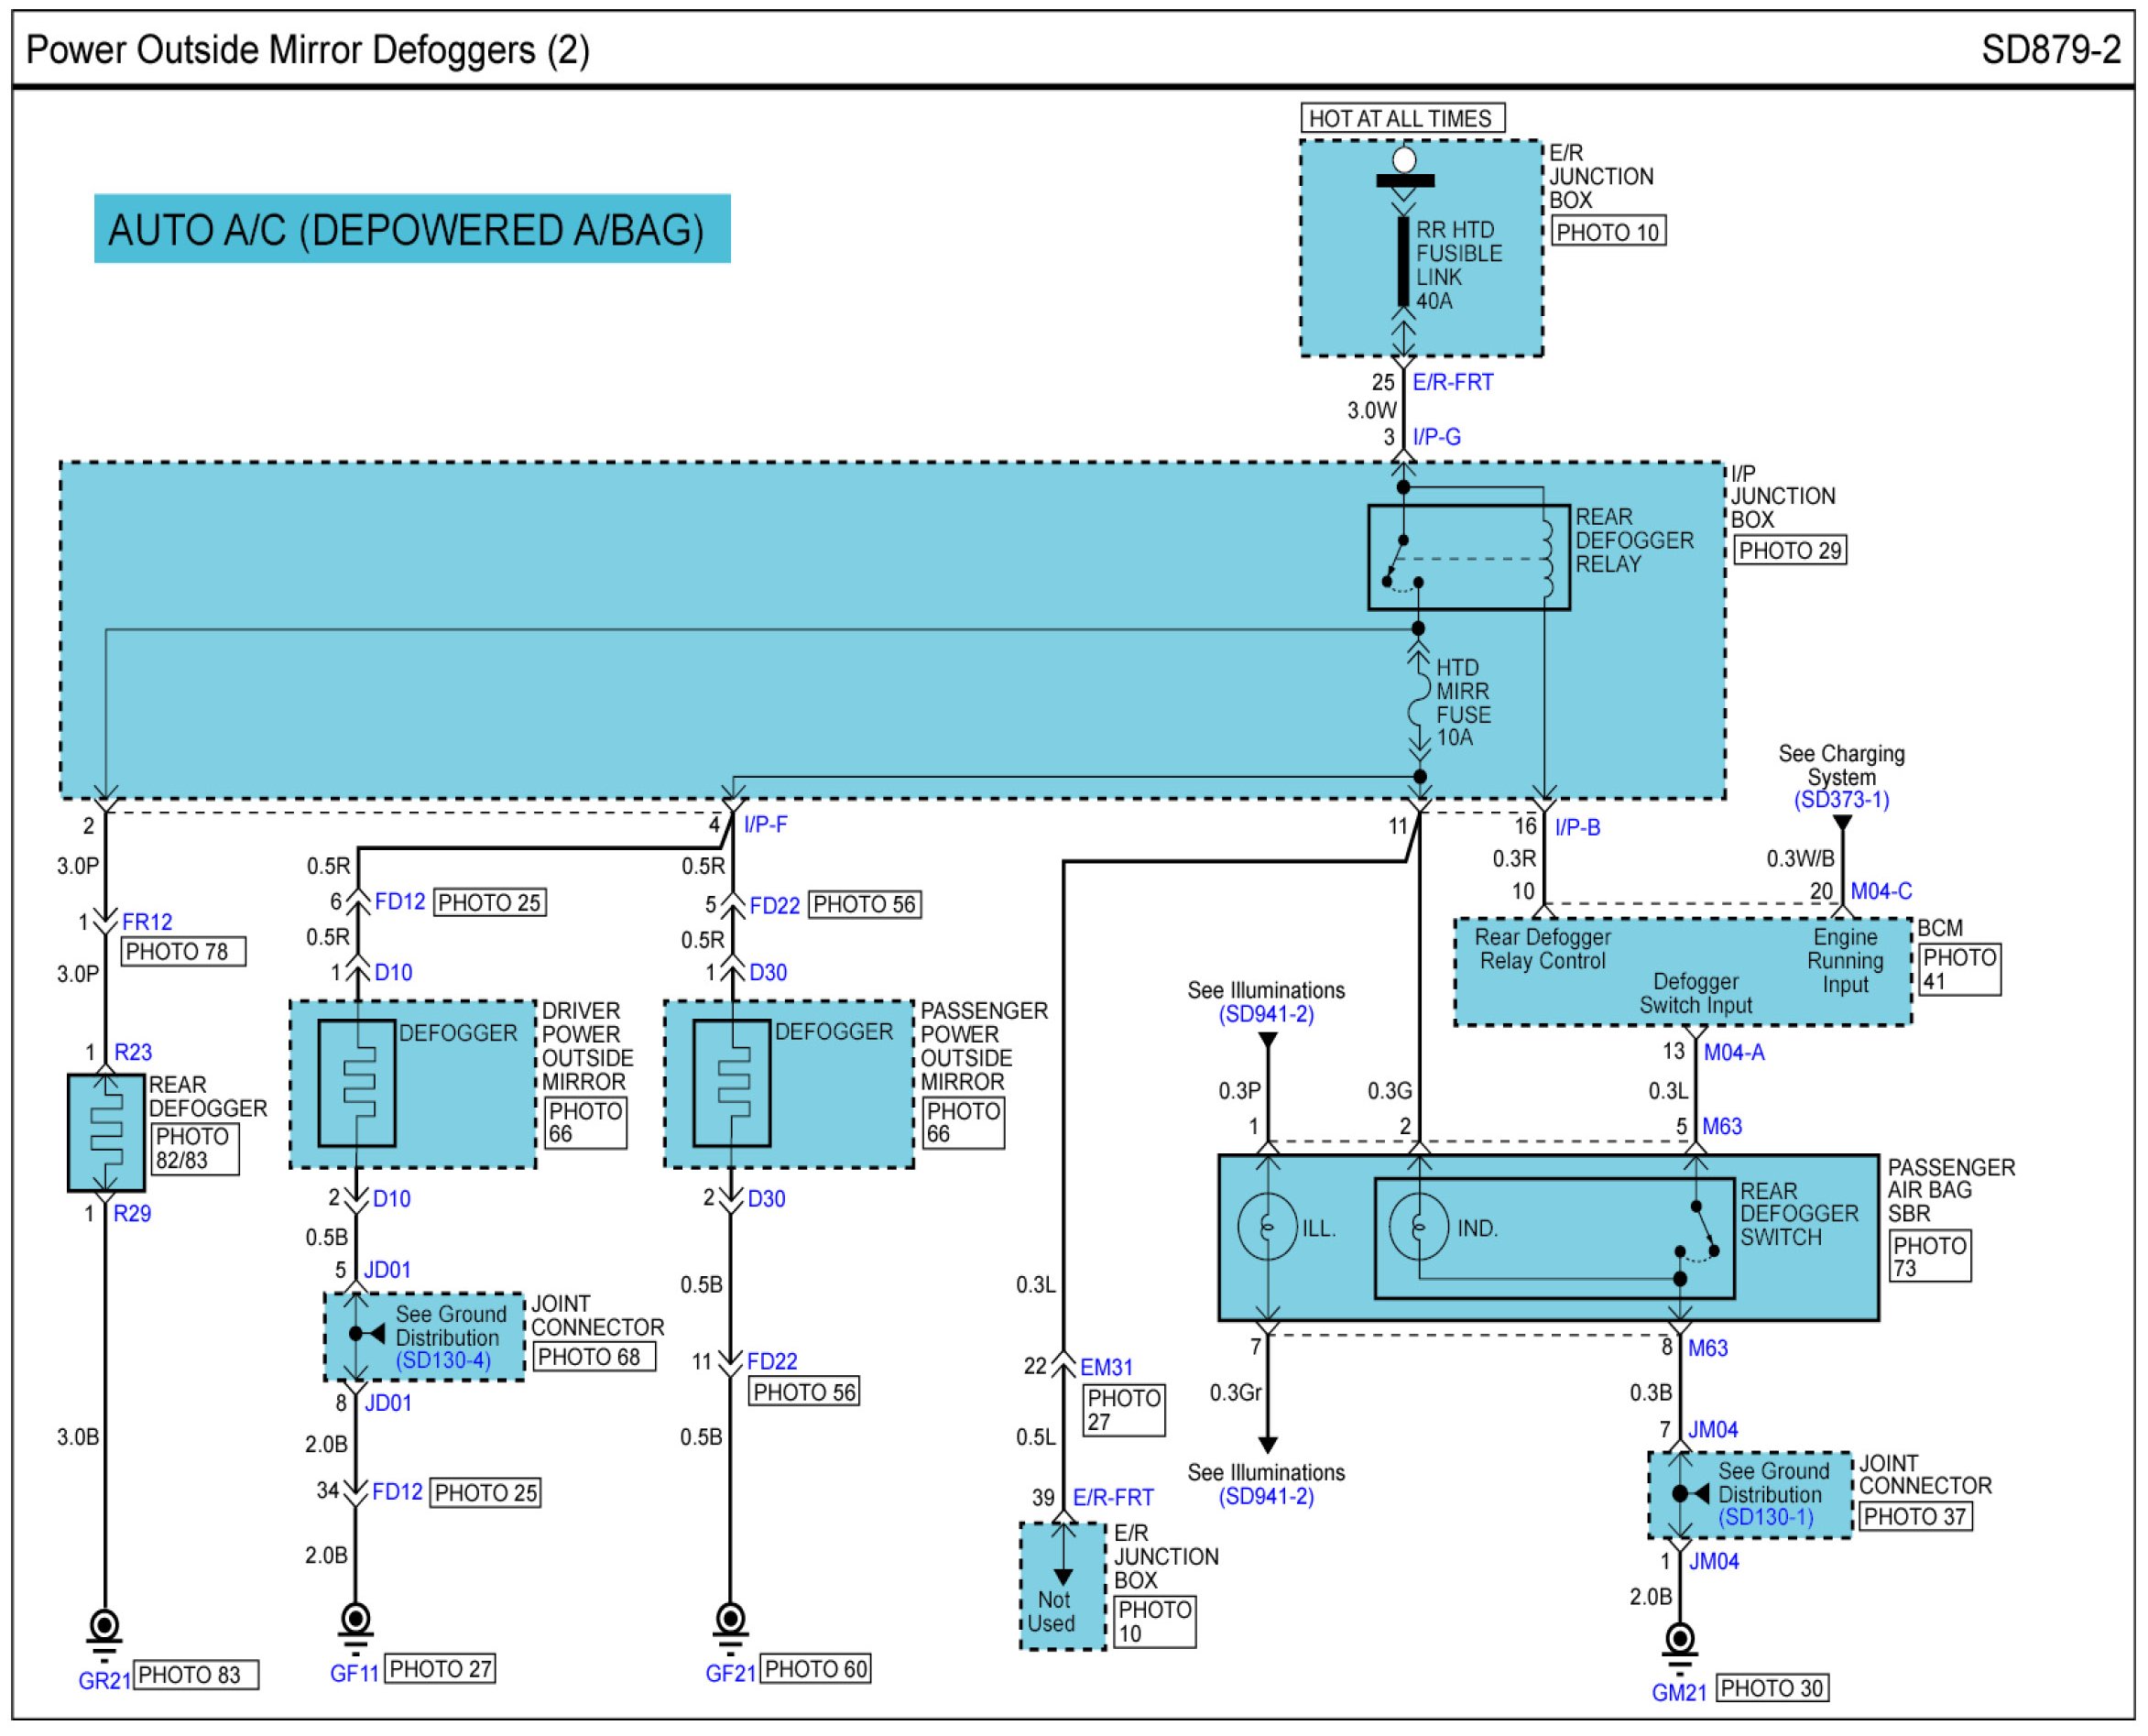Viewport: 2148px width, 1736px height.
Task: Click the GR21 ground symbol
Action: click(104, 1629)
